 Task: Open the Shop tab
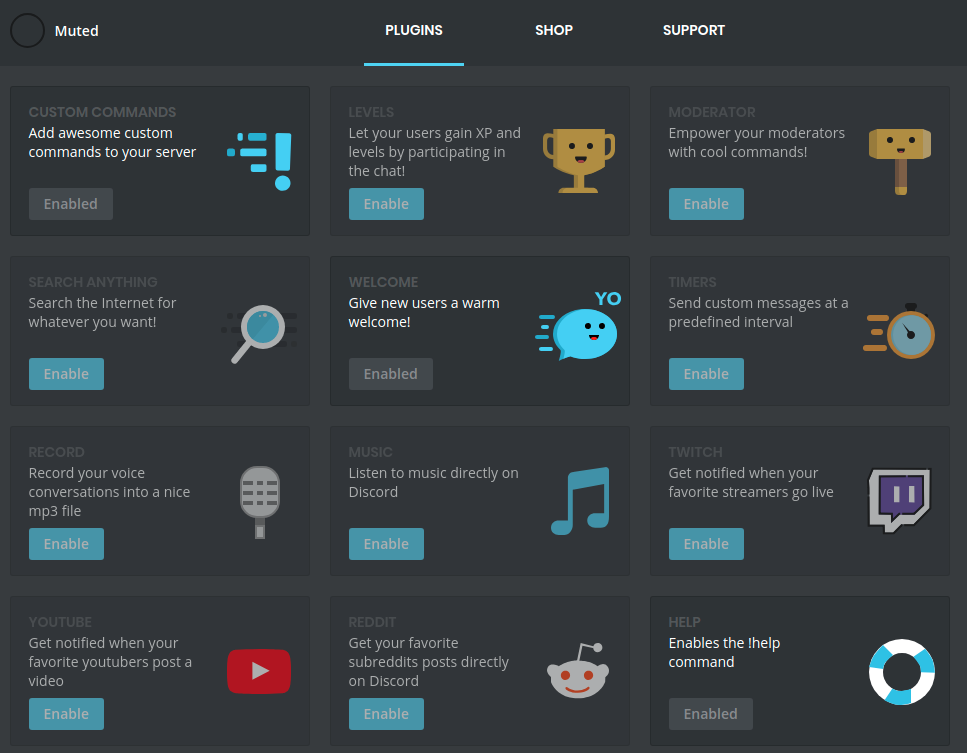tap(554, 30)
